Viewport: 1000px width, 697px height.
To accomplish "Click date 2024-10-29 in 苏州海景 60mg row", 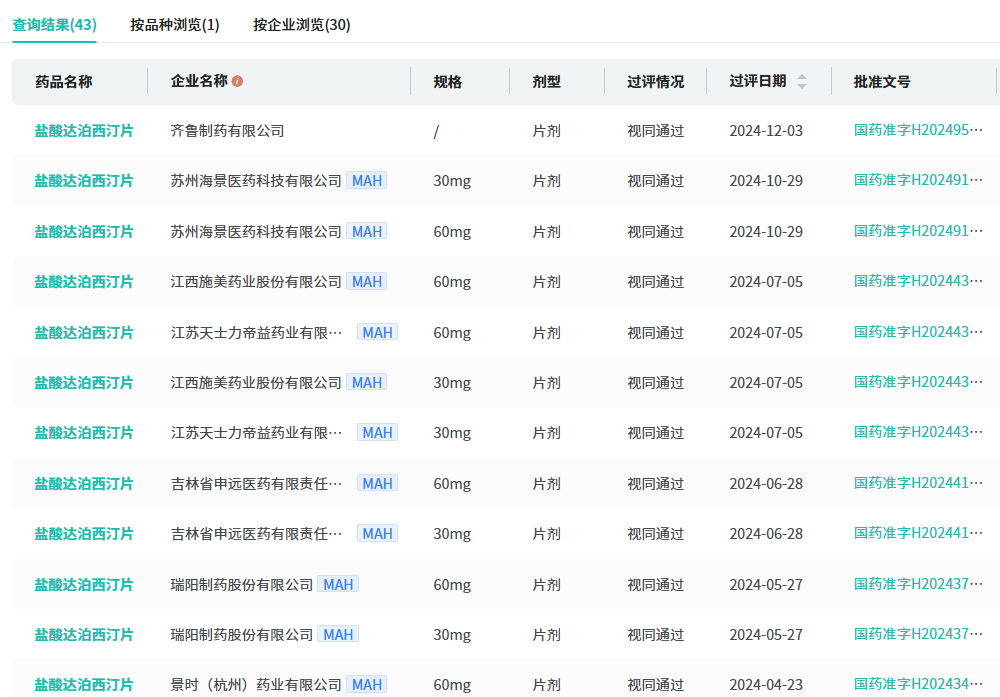I will coord(766,231).
